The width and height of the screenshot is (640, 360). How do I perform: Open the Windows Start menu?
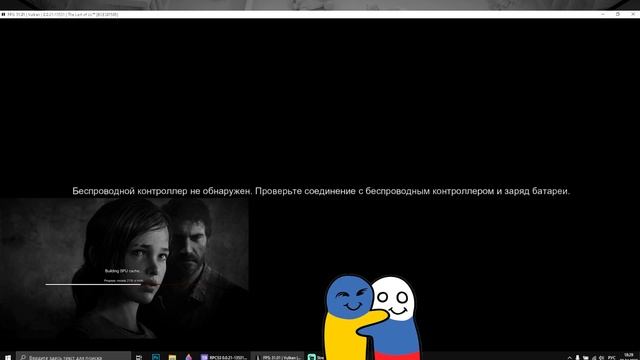click(x=7, y=357)
